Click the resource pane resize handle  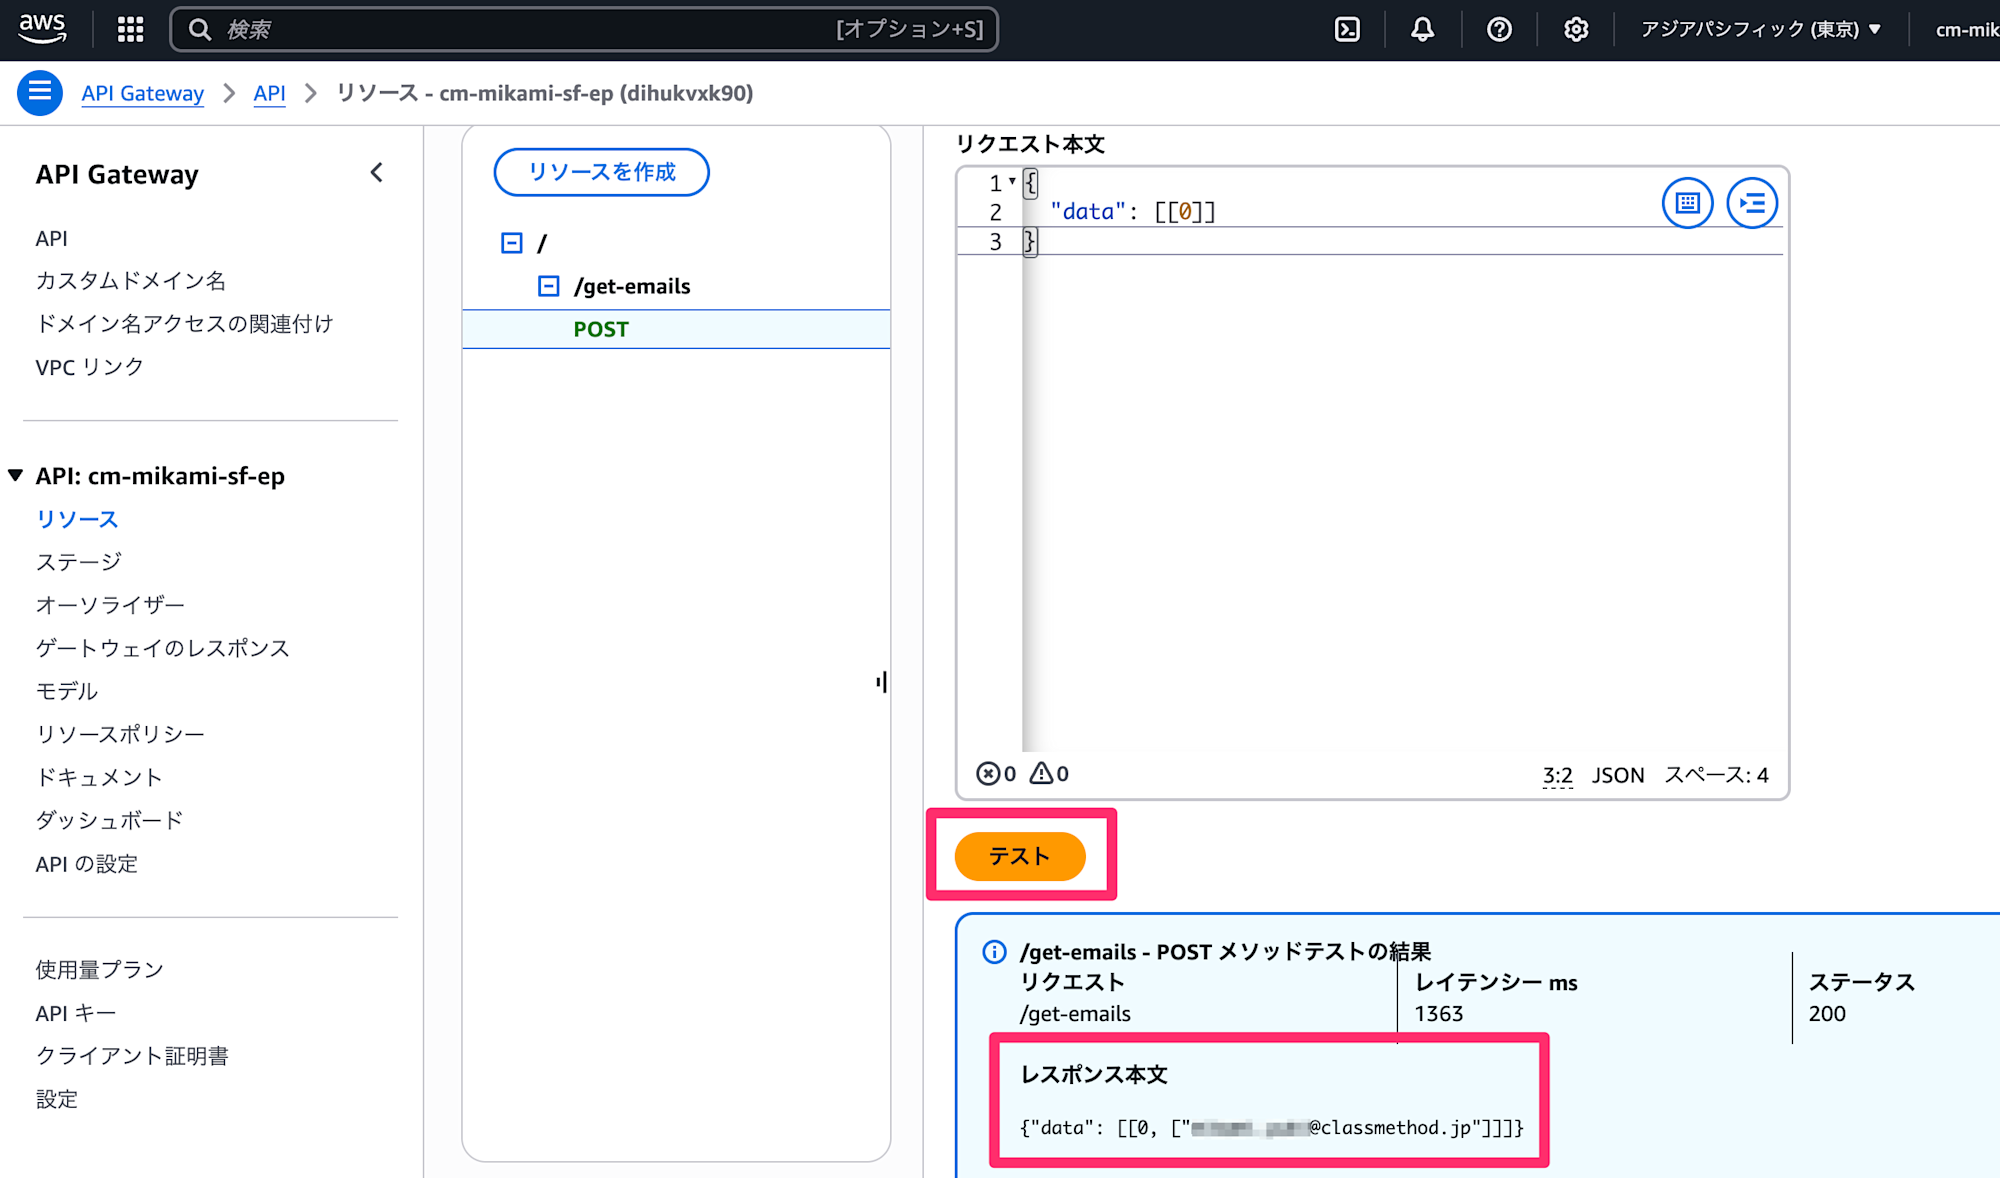click(x=881, y=682)
